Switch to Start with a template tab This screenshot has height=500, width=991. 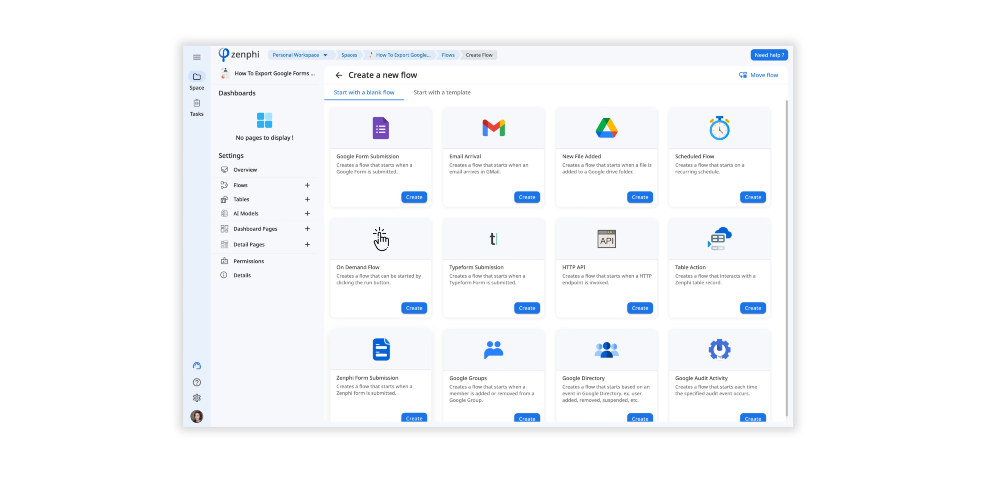[x=442, y=92]
